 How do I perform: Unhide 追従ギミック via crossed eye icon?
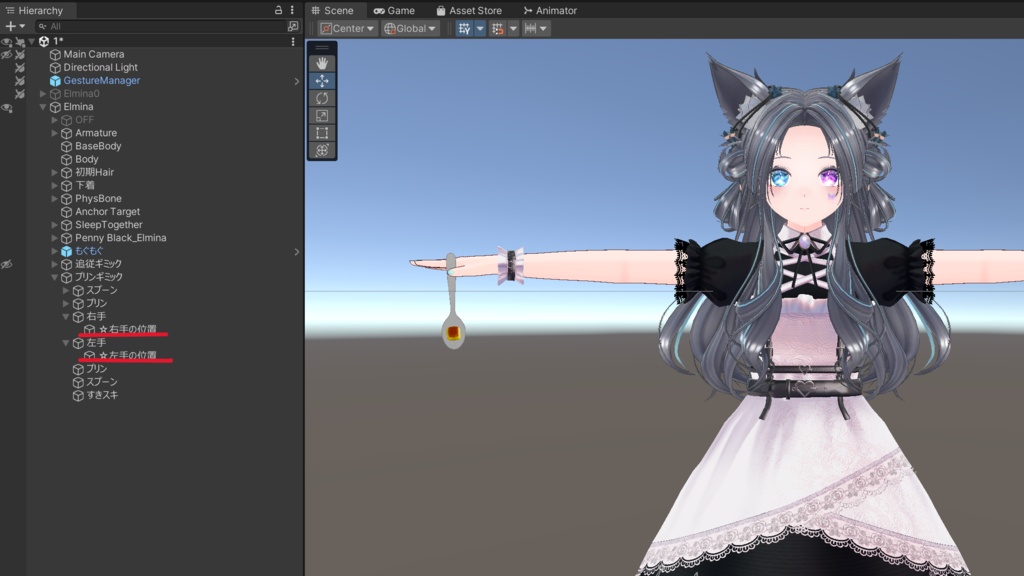click(x=7, y=264)
